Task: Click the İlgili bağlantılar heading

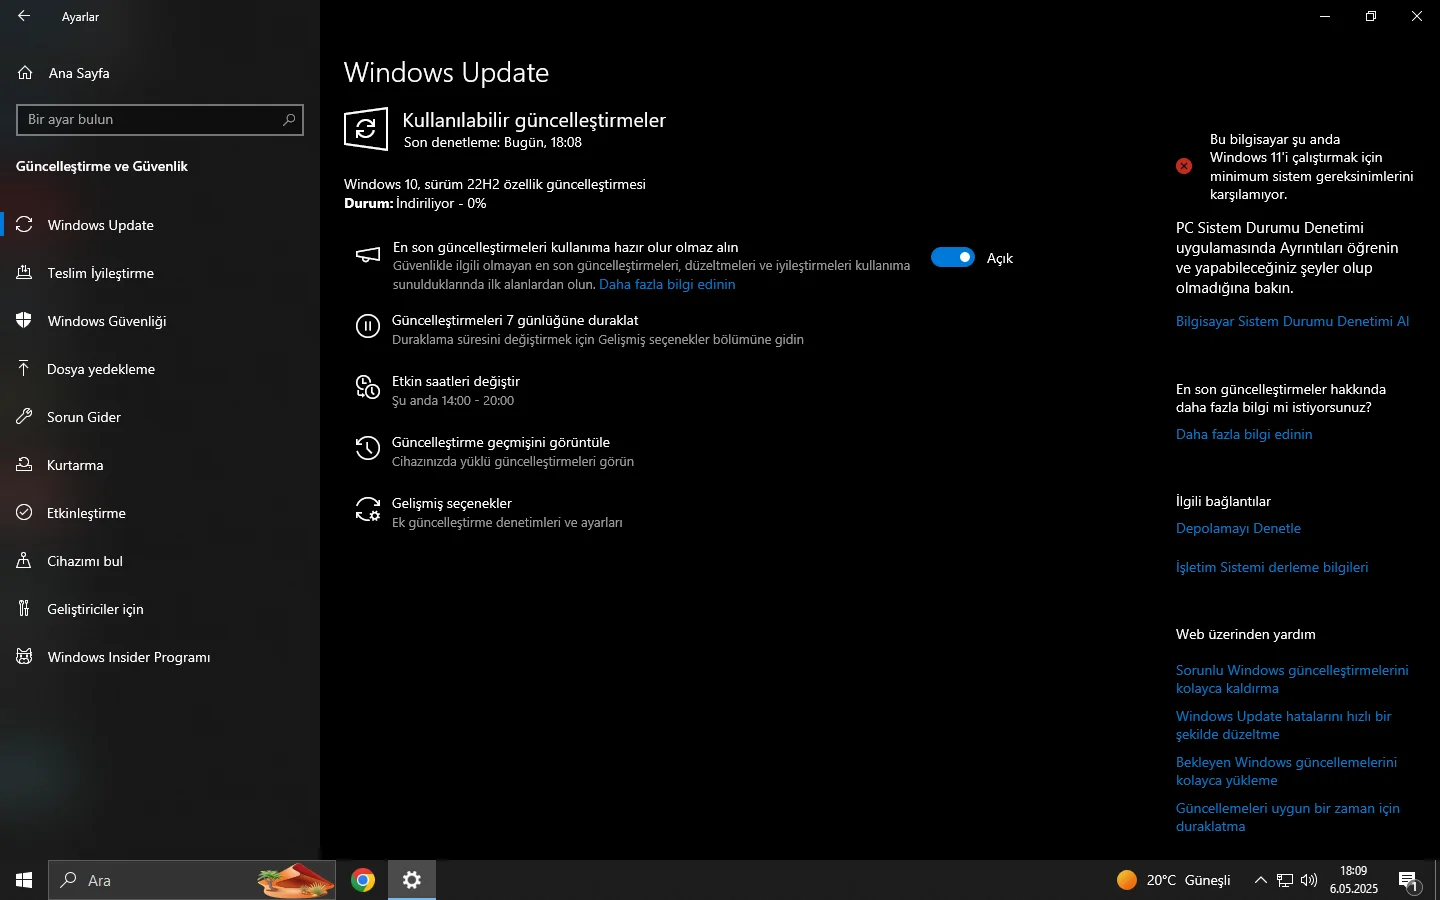Action: [x=1223, y=501]
